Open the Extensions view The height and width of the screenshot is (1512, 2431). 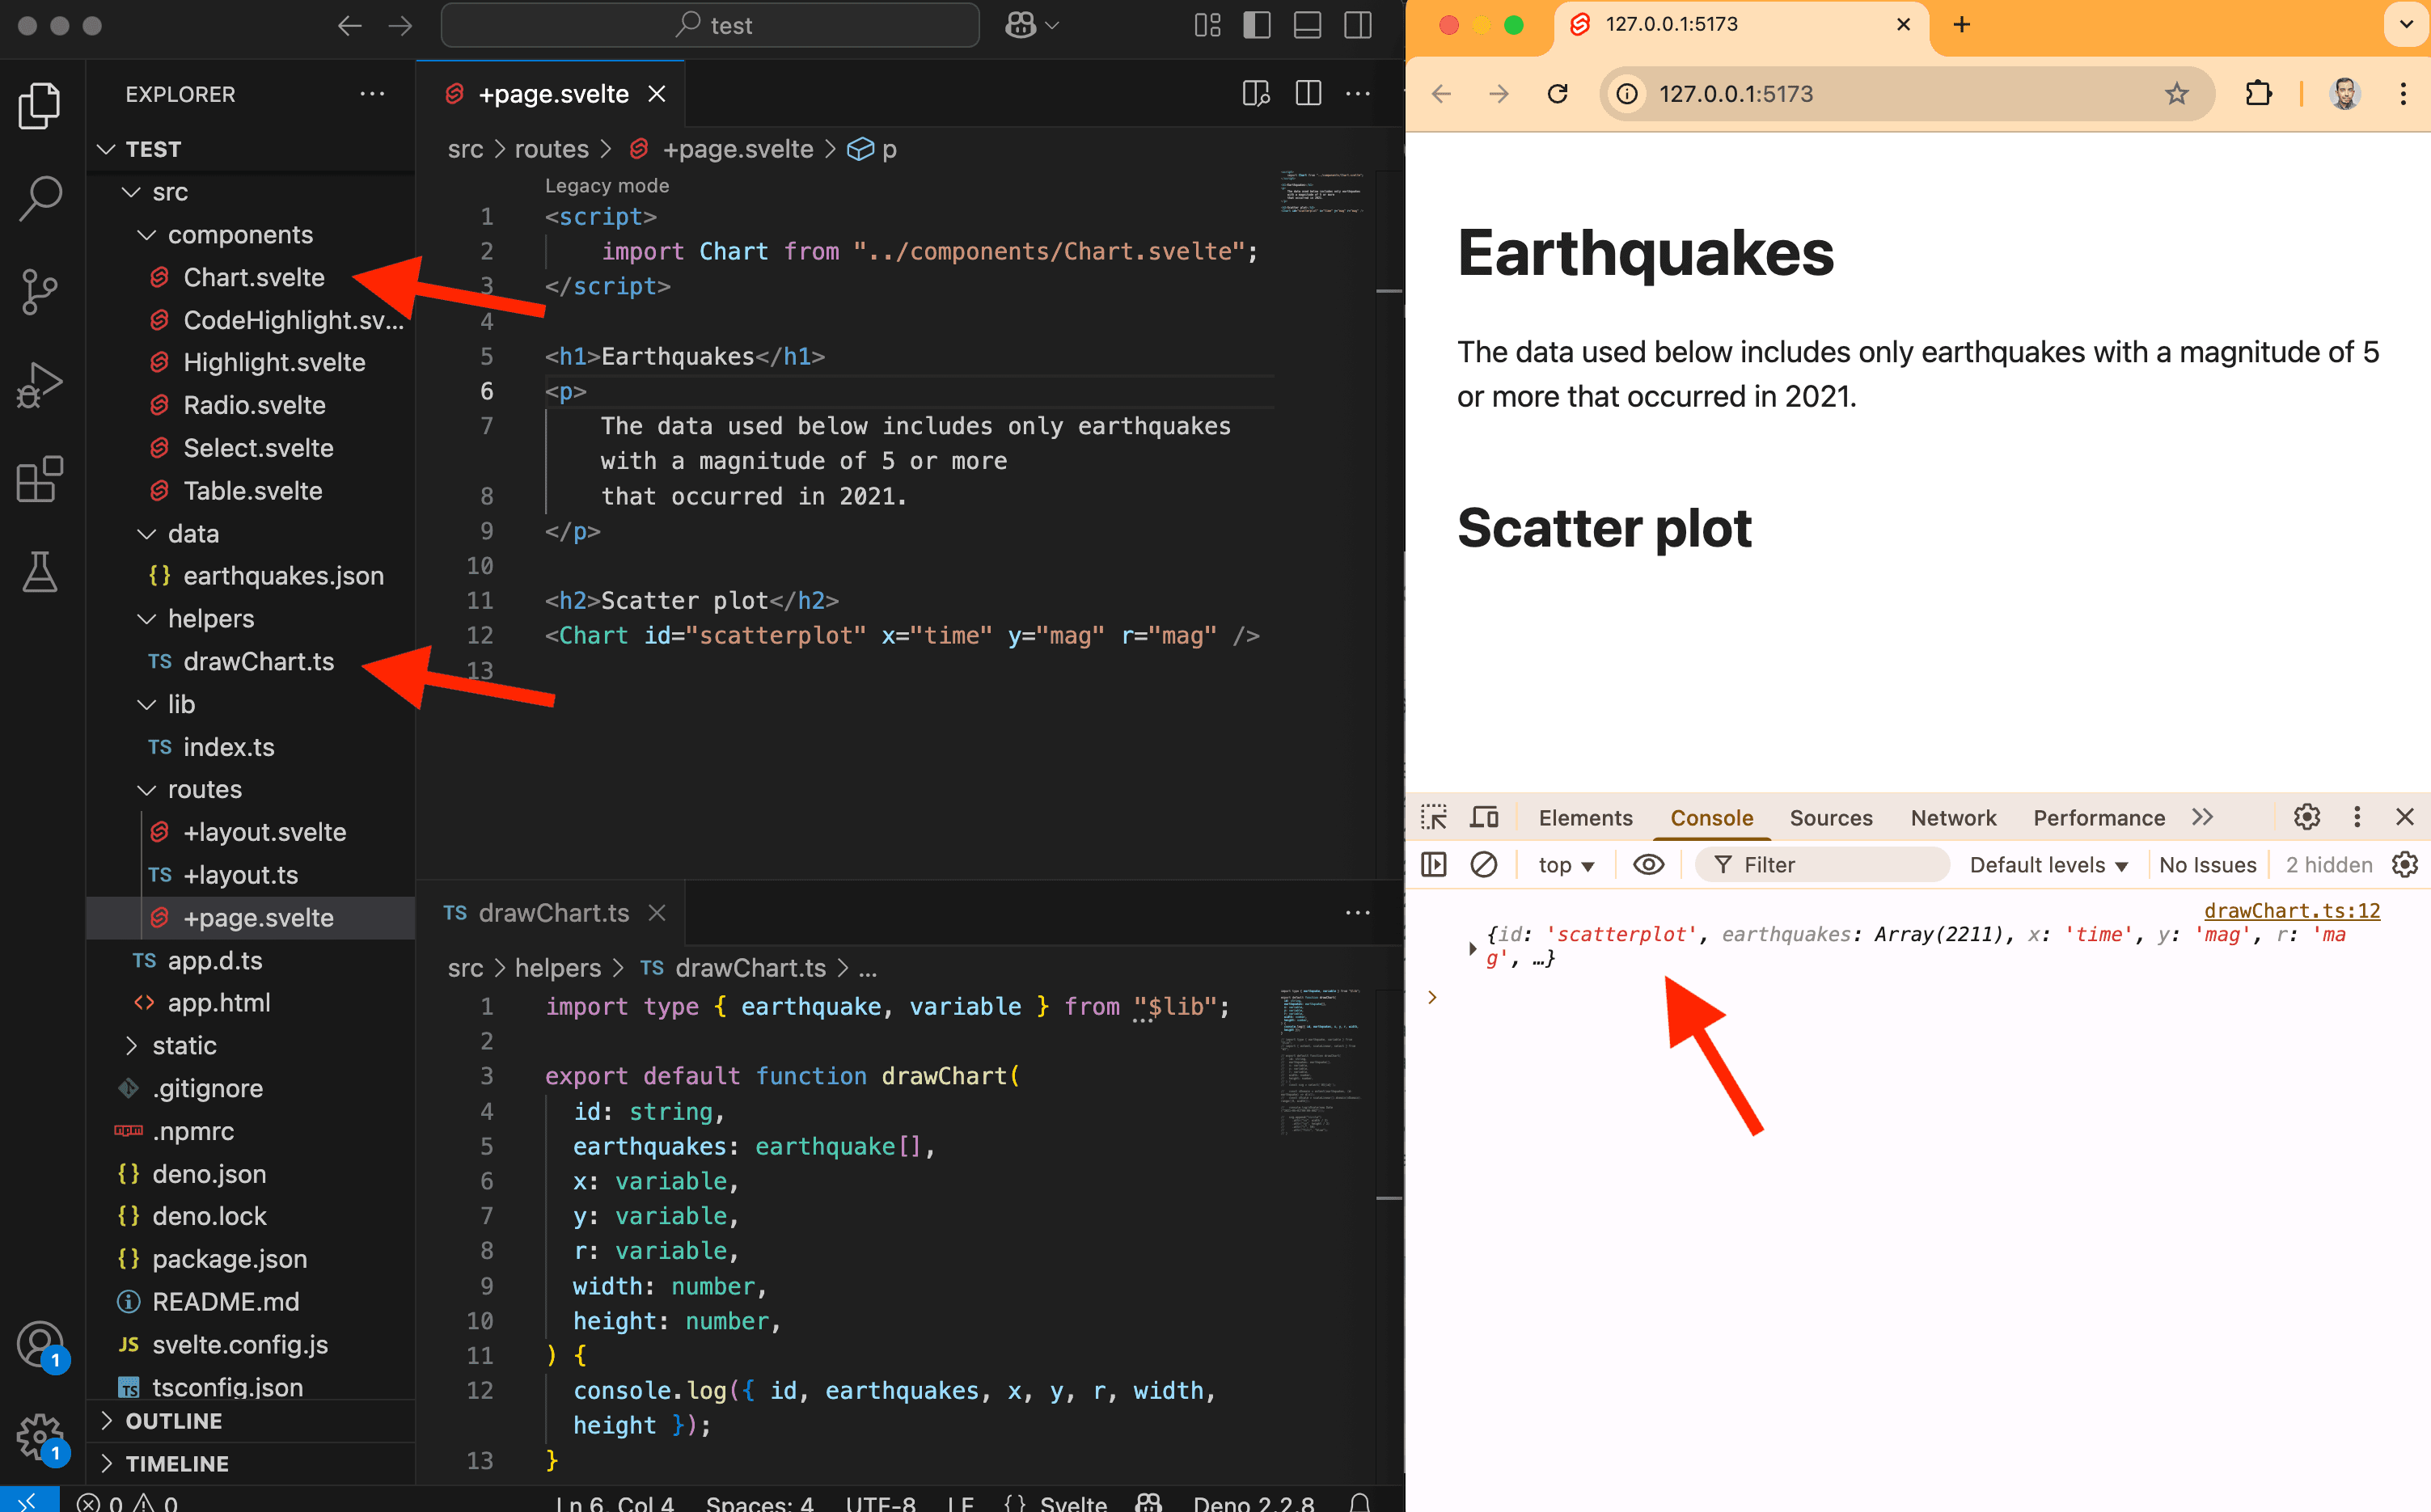coord(40,479)
